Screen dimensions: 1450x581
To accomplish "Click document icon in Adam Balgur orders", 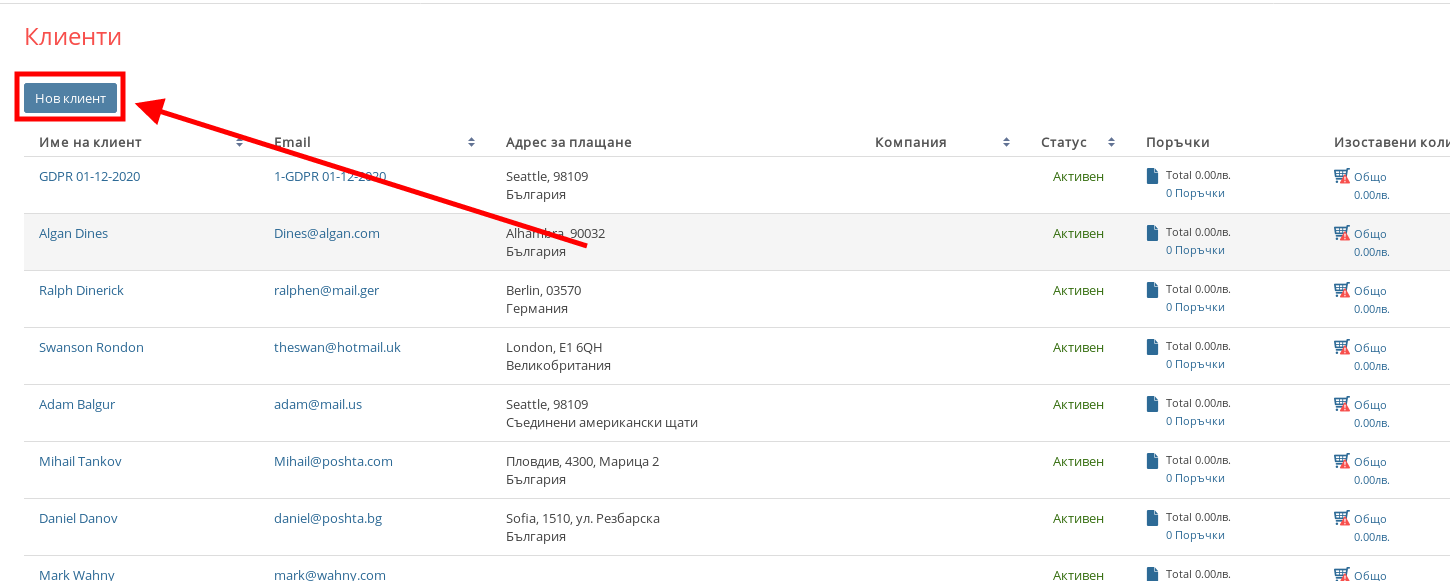I will [1152, 404].
